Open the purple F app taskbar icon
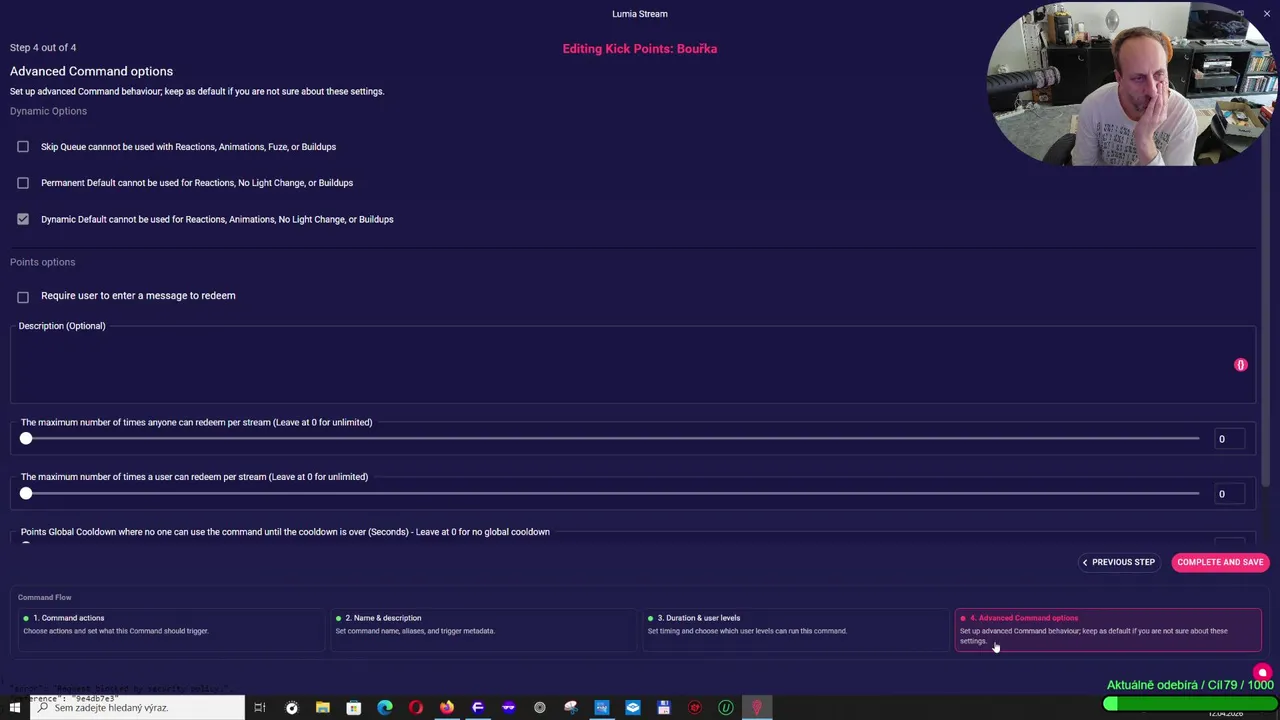Viewport: 1280px width, 720px height. (x=478, y=708)
